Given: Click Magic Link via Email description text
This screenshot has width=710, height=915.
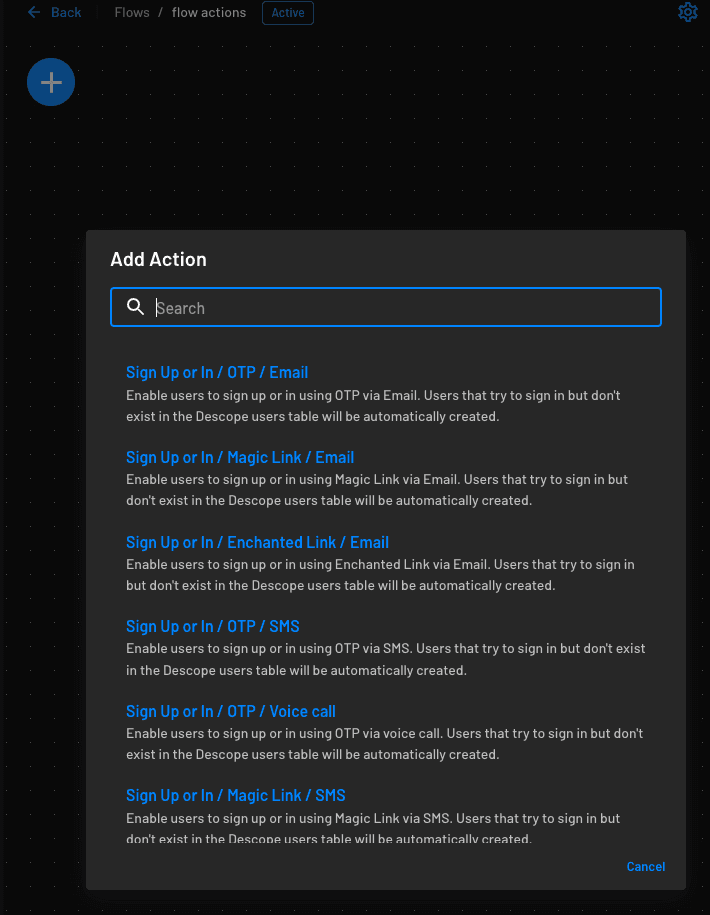Looking at the screenshot, I should point(377,490).
